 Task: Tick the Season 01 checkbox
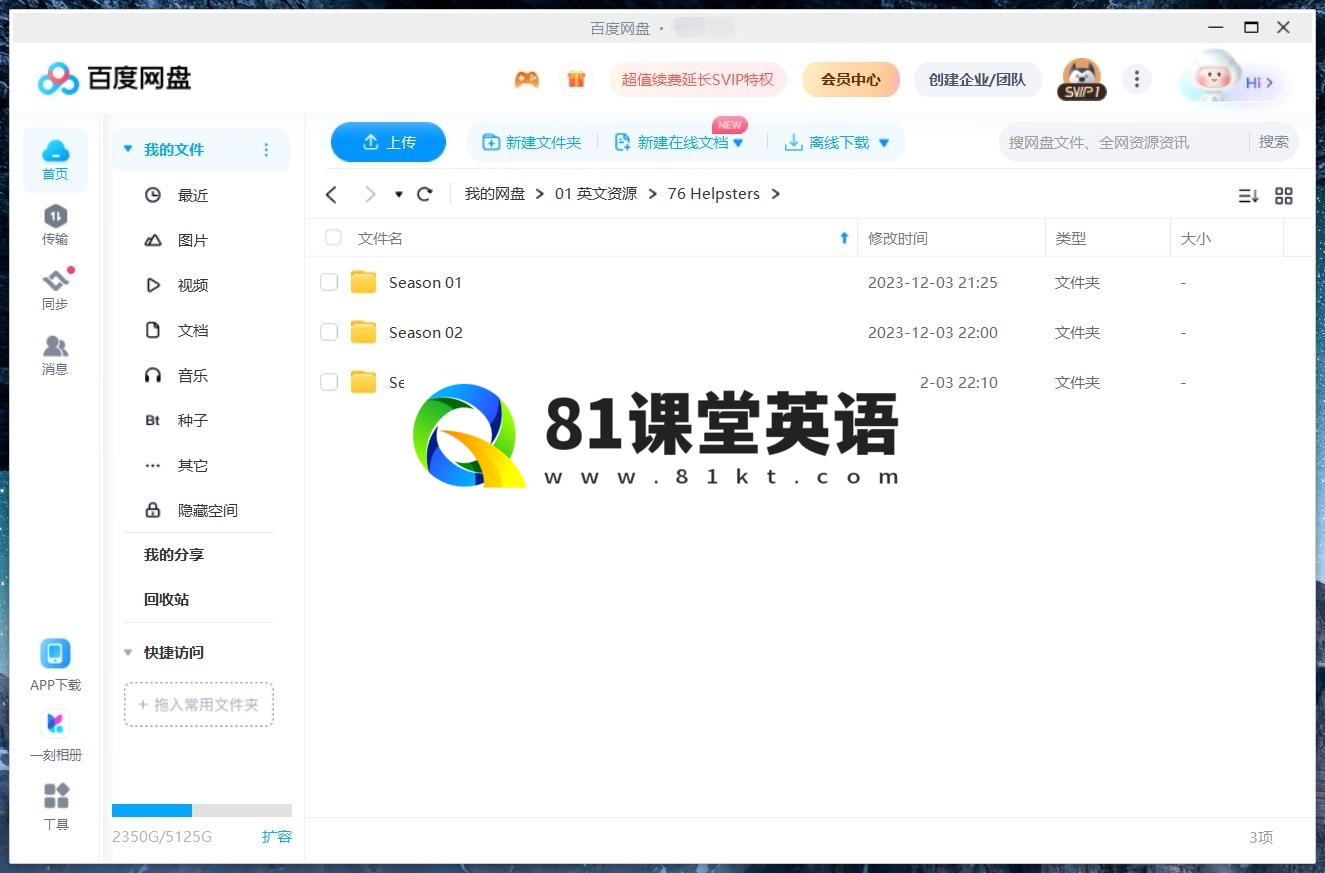point(329,282)
